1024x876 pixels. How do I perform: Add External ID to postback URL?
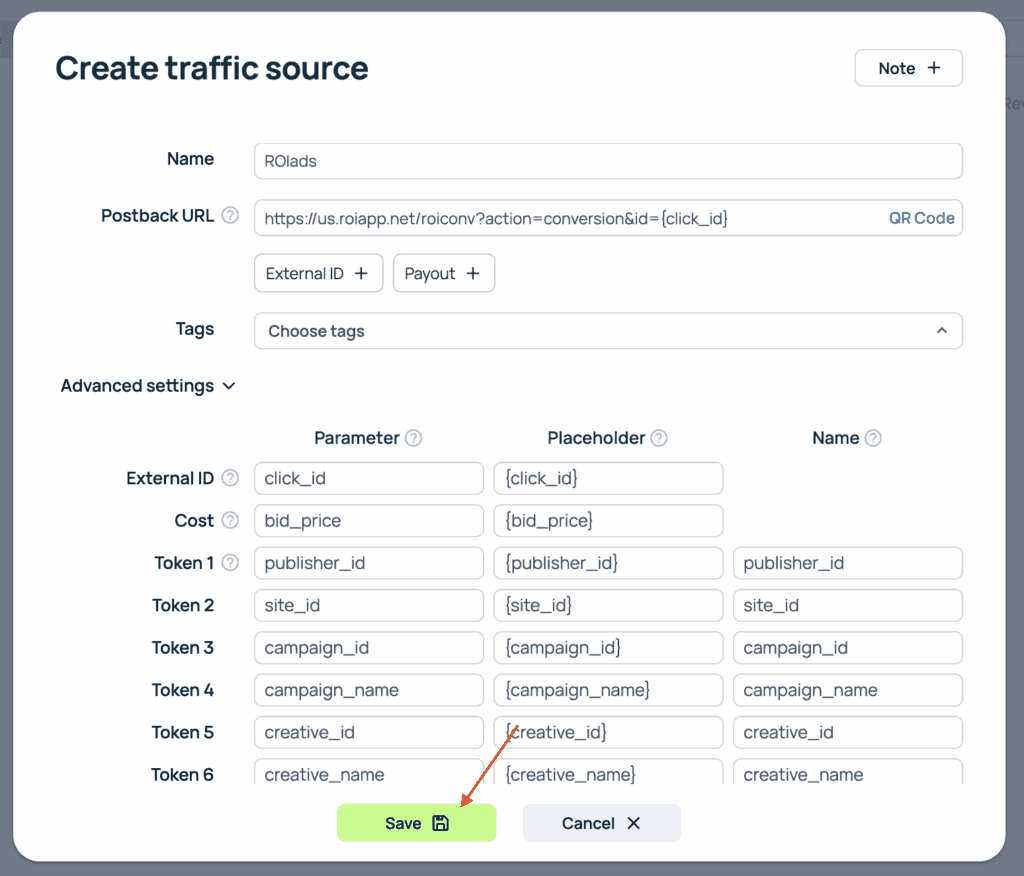tap(318, 274)
